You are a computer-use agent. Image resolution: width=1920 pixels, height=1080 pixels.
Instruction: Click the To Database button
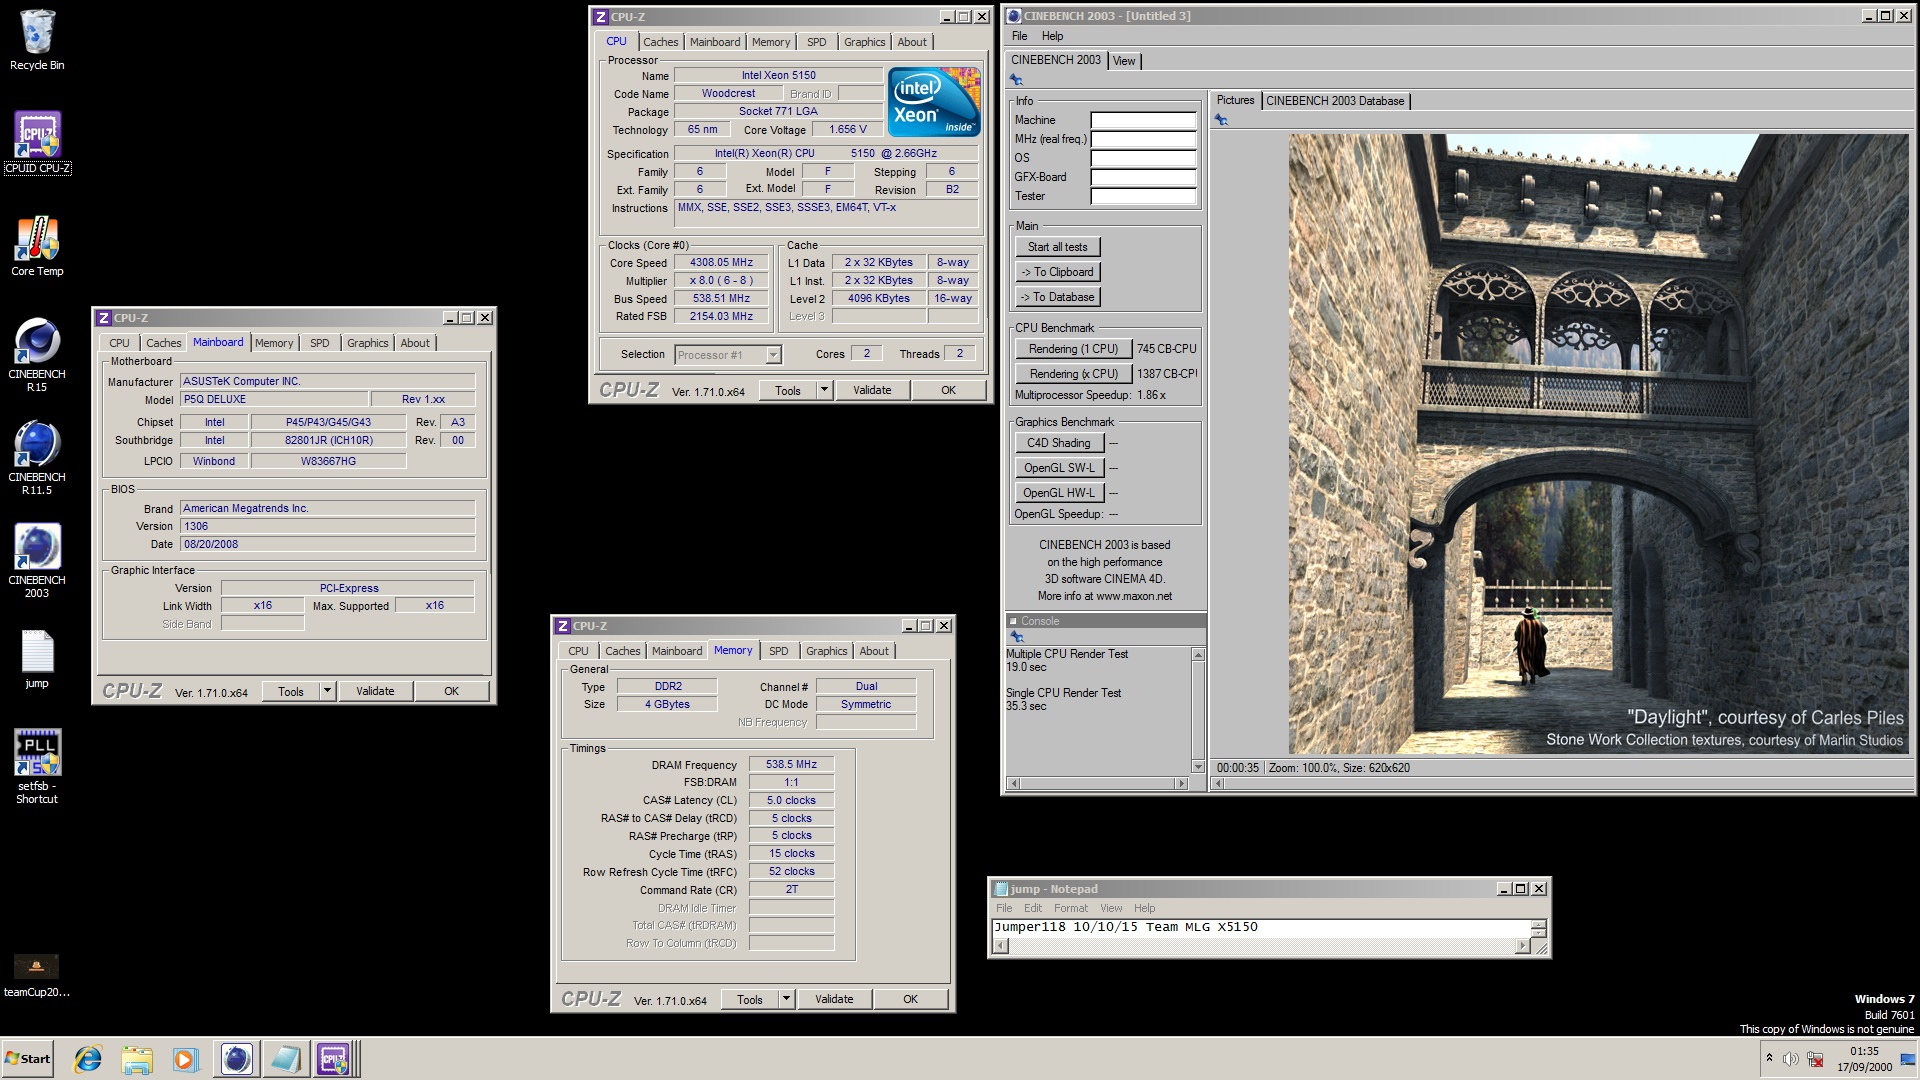1058,297
